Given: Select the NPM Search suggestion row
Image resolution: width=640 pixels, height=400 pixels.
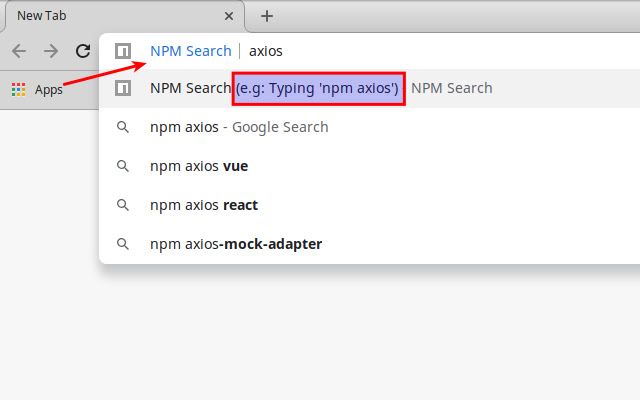Looking at the screenshot, I should coord(369,89).
